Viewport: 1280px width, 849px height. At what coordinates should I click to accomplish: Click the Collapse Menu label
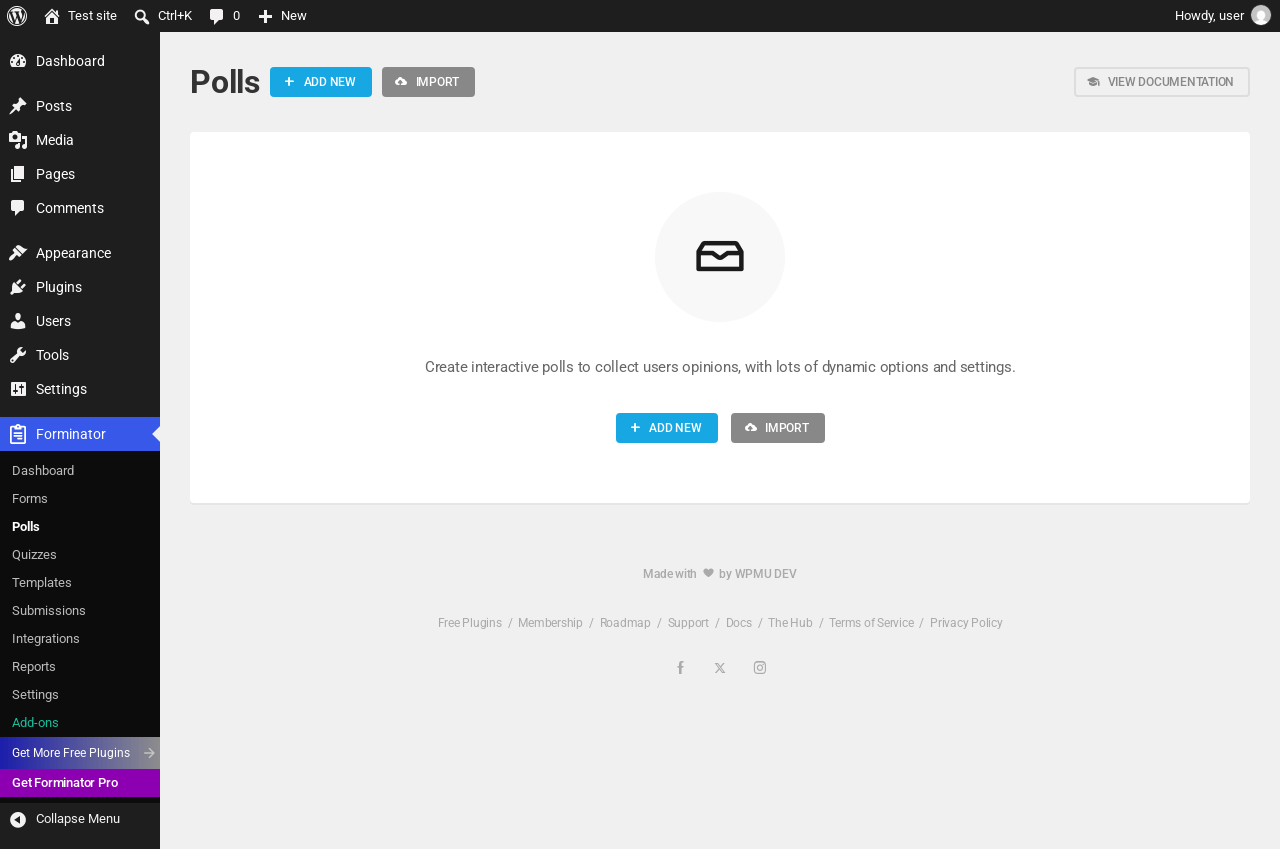[x=78, y=819]
